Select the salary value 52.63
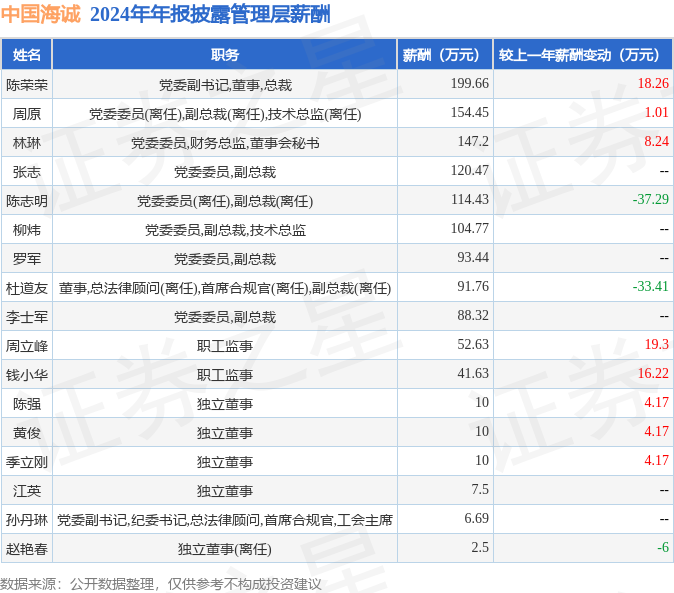Screen dimensions: 674x593 tap(473, 344)
